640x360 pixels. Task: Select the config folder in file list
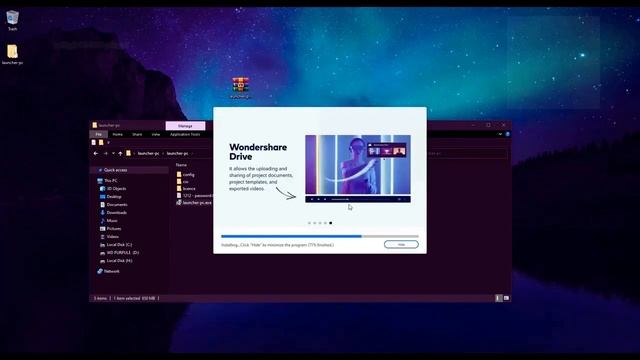point(186,175)
